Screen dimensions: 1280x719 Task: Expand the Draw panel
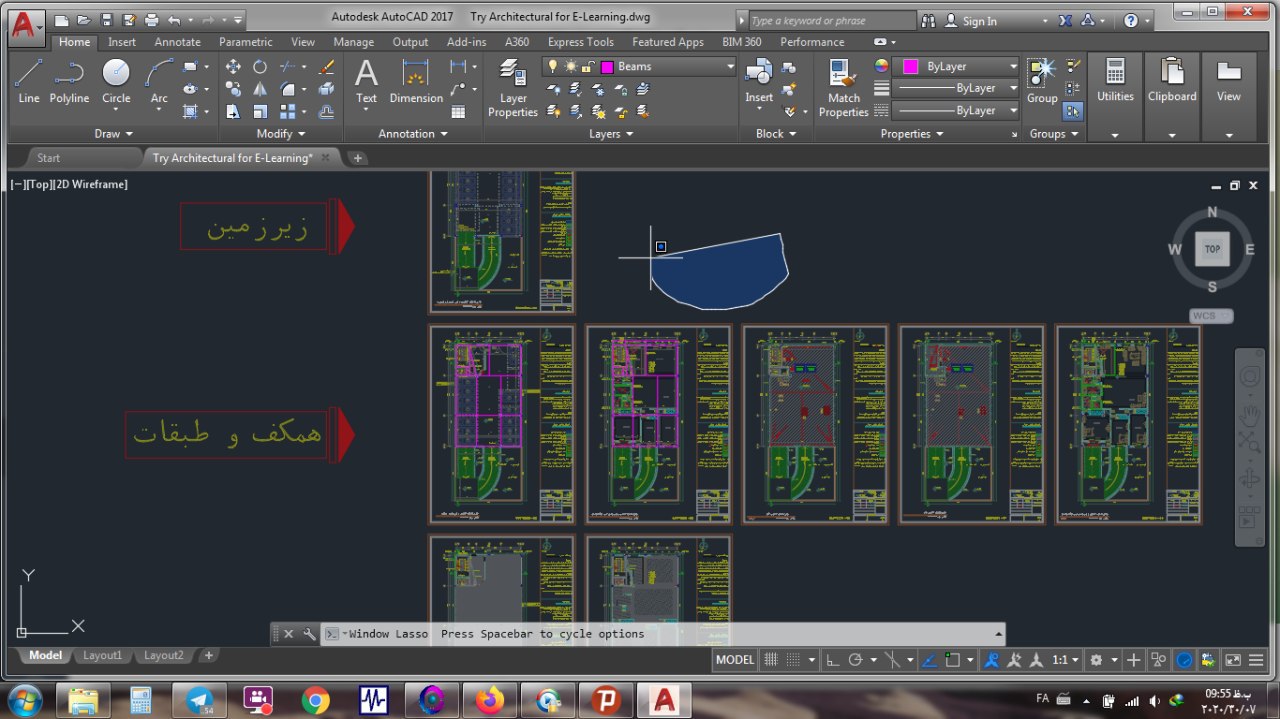[x=113, y=134]
